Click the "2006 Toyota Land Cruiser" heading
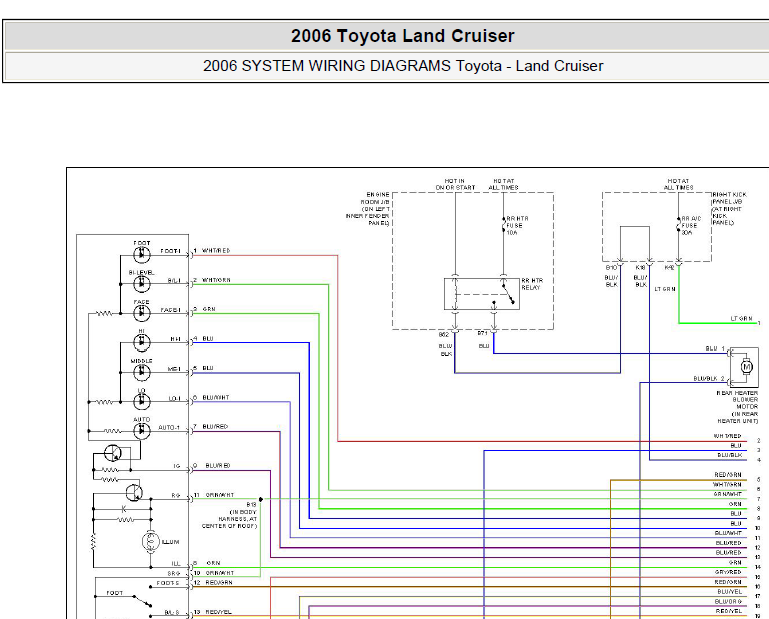This screenshot has width=769, height=619. pyautogui.click(x=402, y=36)
